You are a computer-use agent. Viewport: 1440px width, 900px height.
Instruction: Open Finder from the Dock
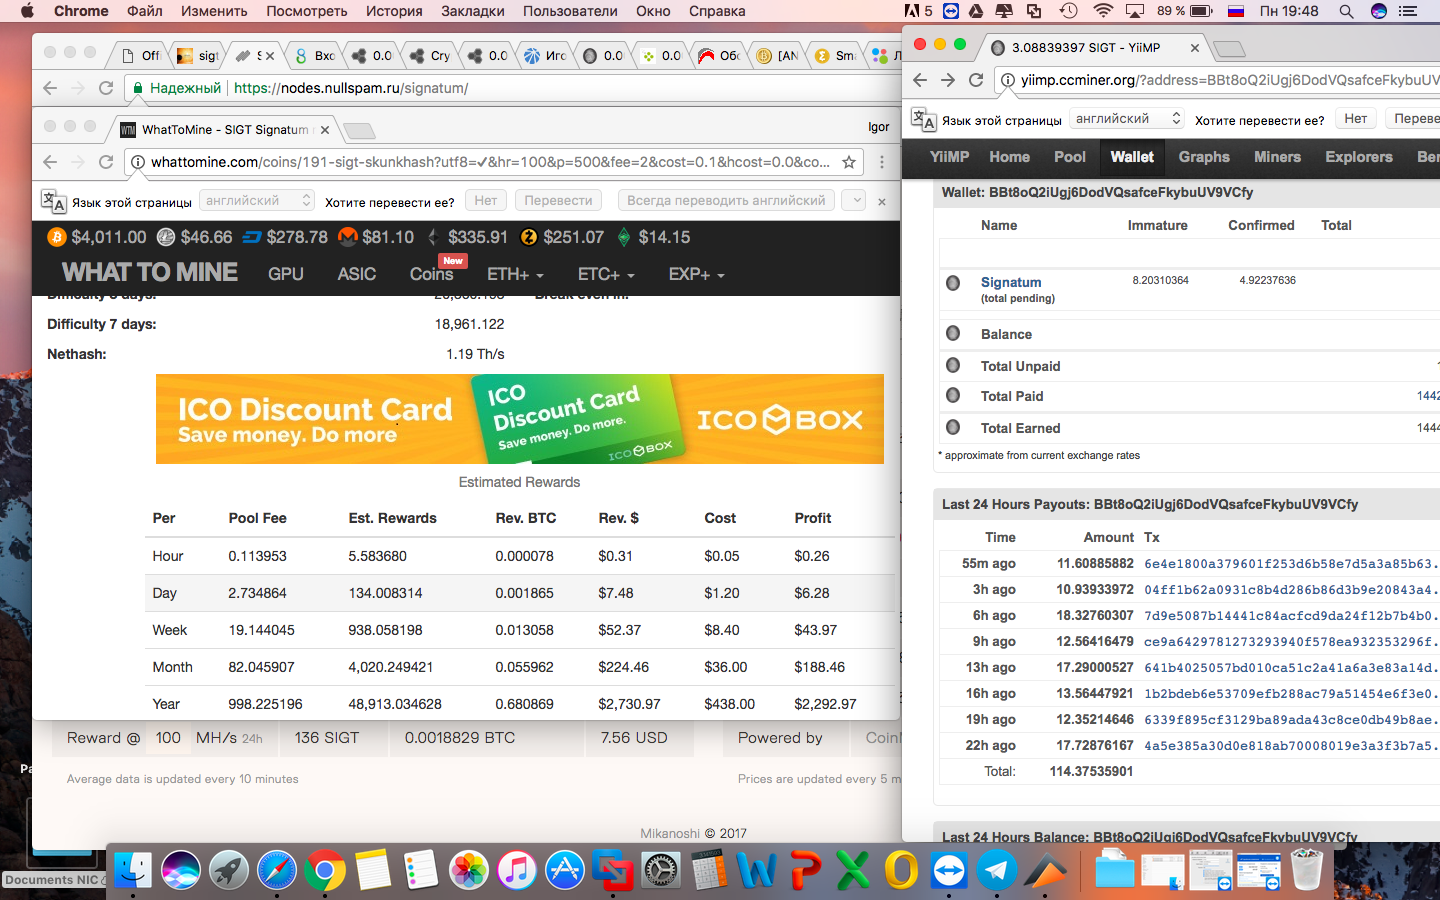[133, 871]
